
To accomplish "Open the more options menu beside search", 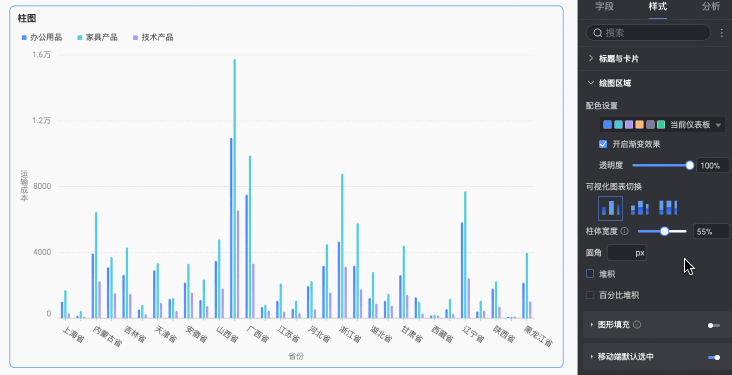I will (x=721, y=33).
